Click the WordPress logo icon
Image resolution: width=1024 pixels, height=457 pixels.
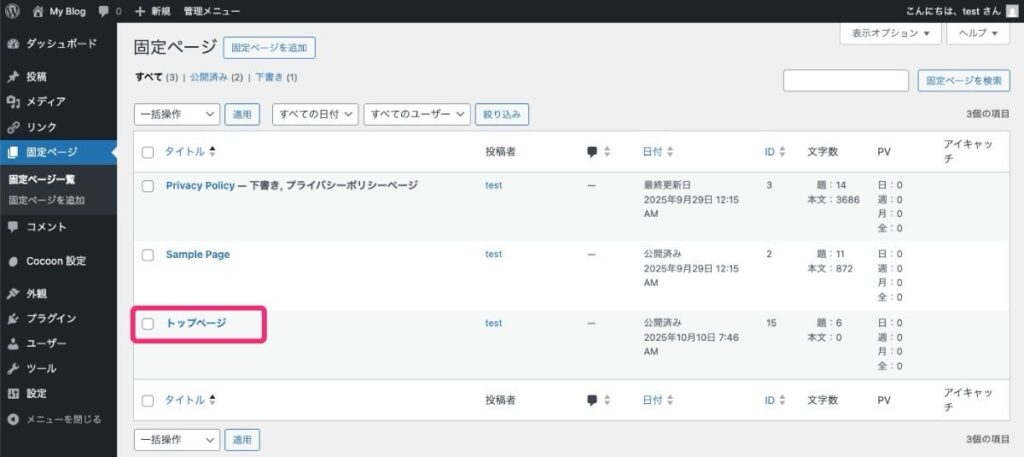(12, 11)
